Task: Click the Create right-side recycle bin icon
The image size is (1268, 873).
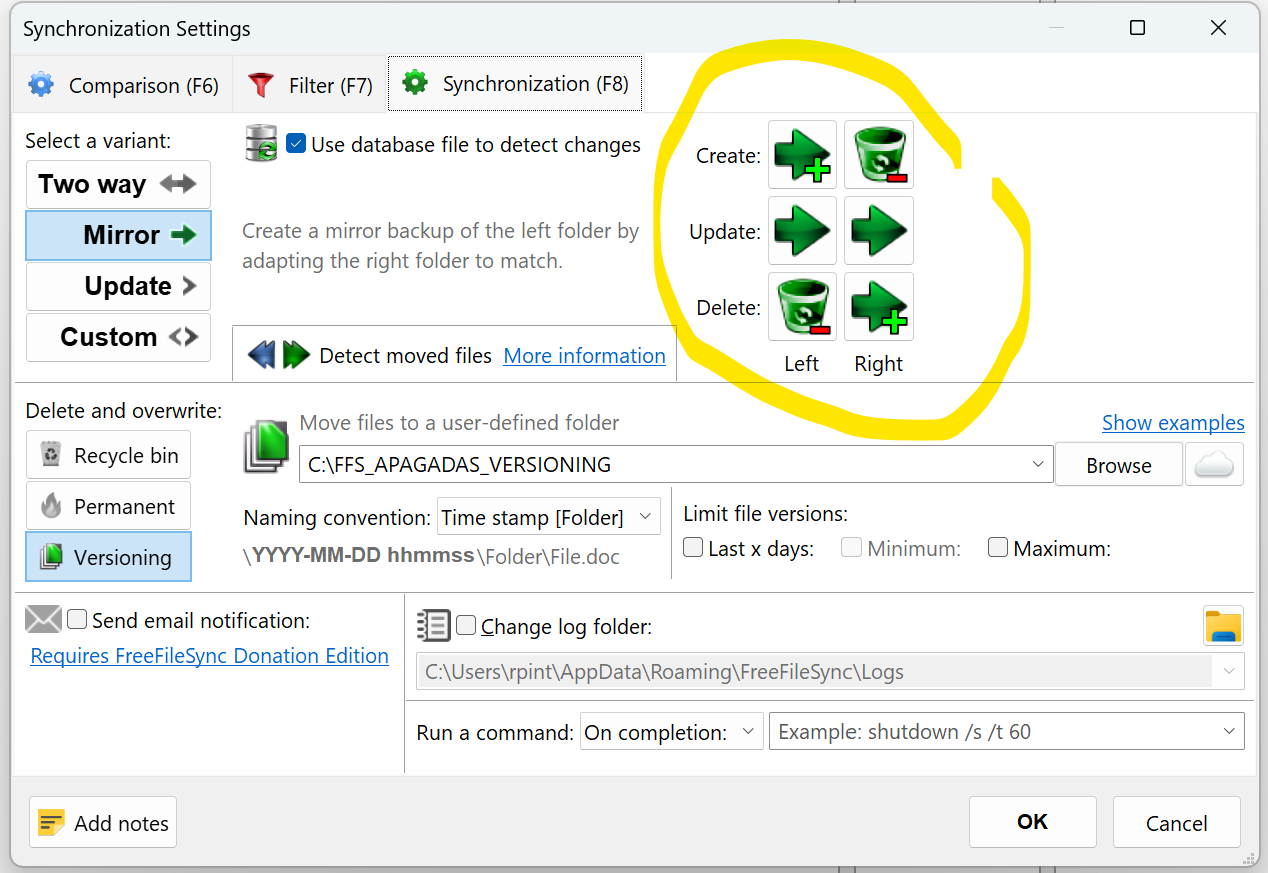Action: coord(879,155)
